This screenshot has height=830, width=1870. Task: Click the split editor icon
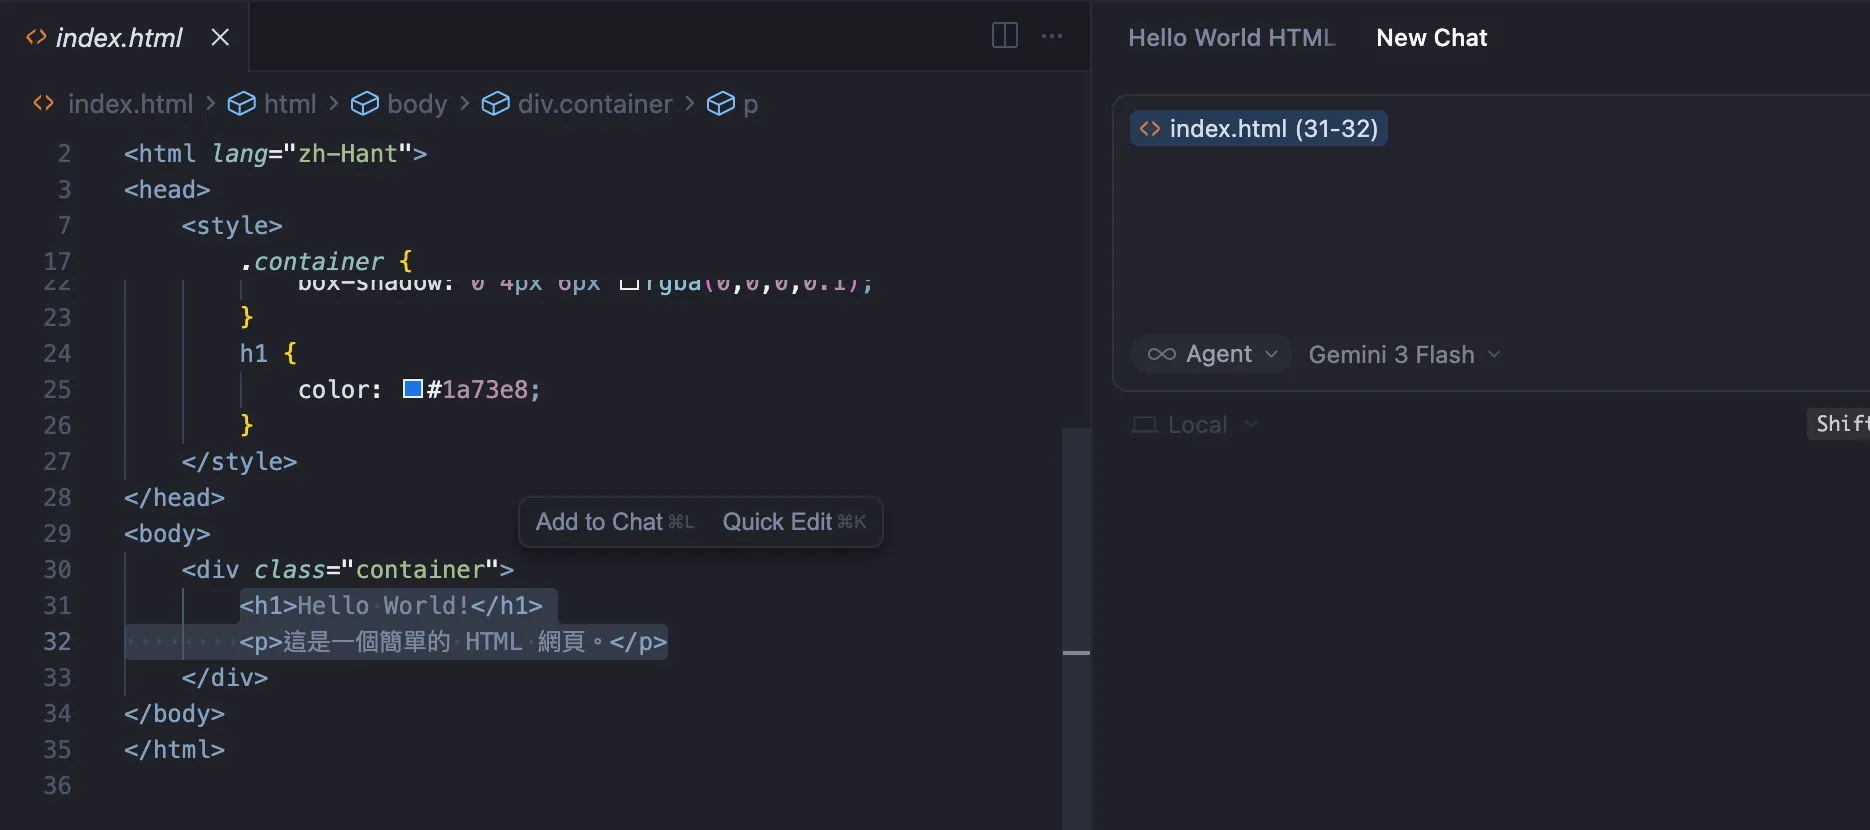pyautogui.click(x=1004, y=36)
